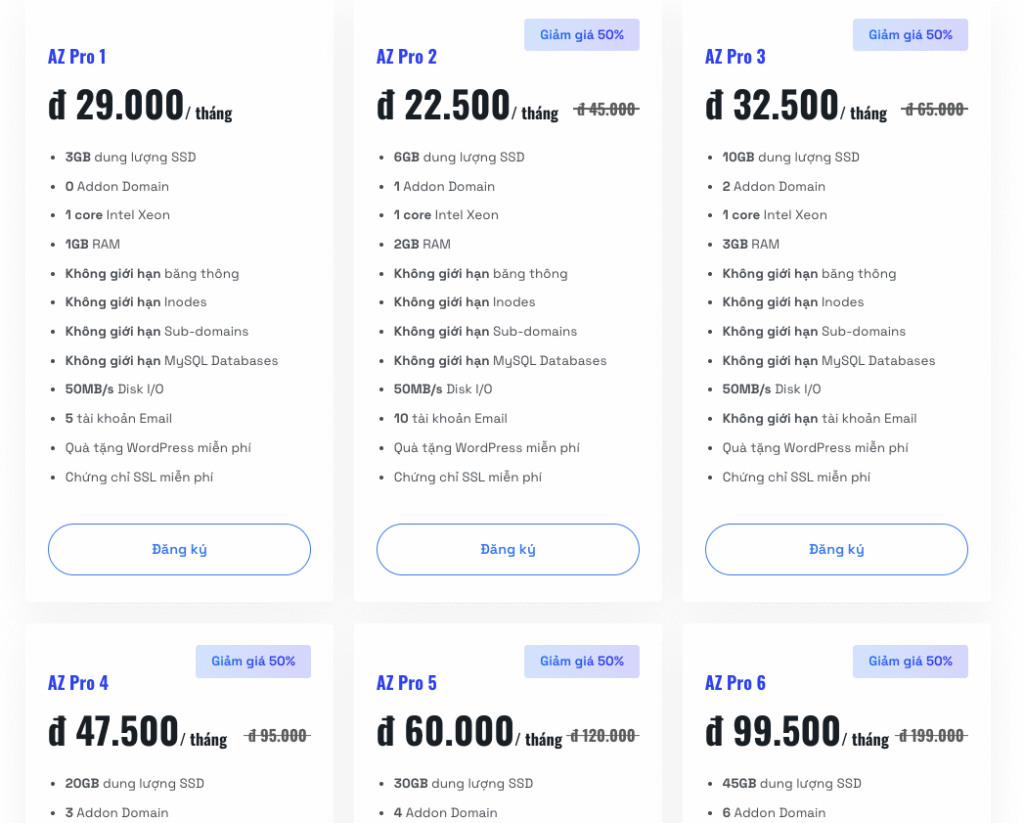Image resolution: width=1024 pixels, height=823 pixels.
Task: Tap the Giảm giá 50% badge on AZ Pro 5
Action: coord(582,661)
